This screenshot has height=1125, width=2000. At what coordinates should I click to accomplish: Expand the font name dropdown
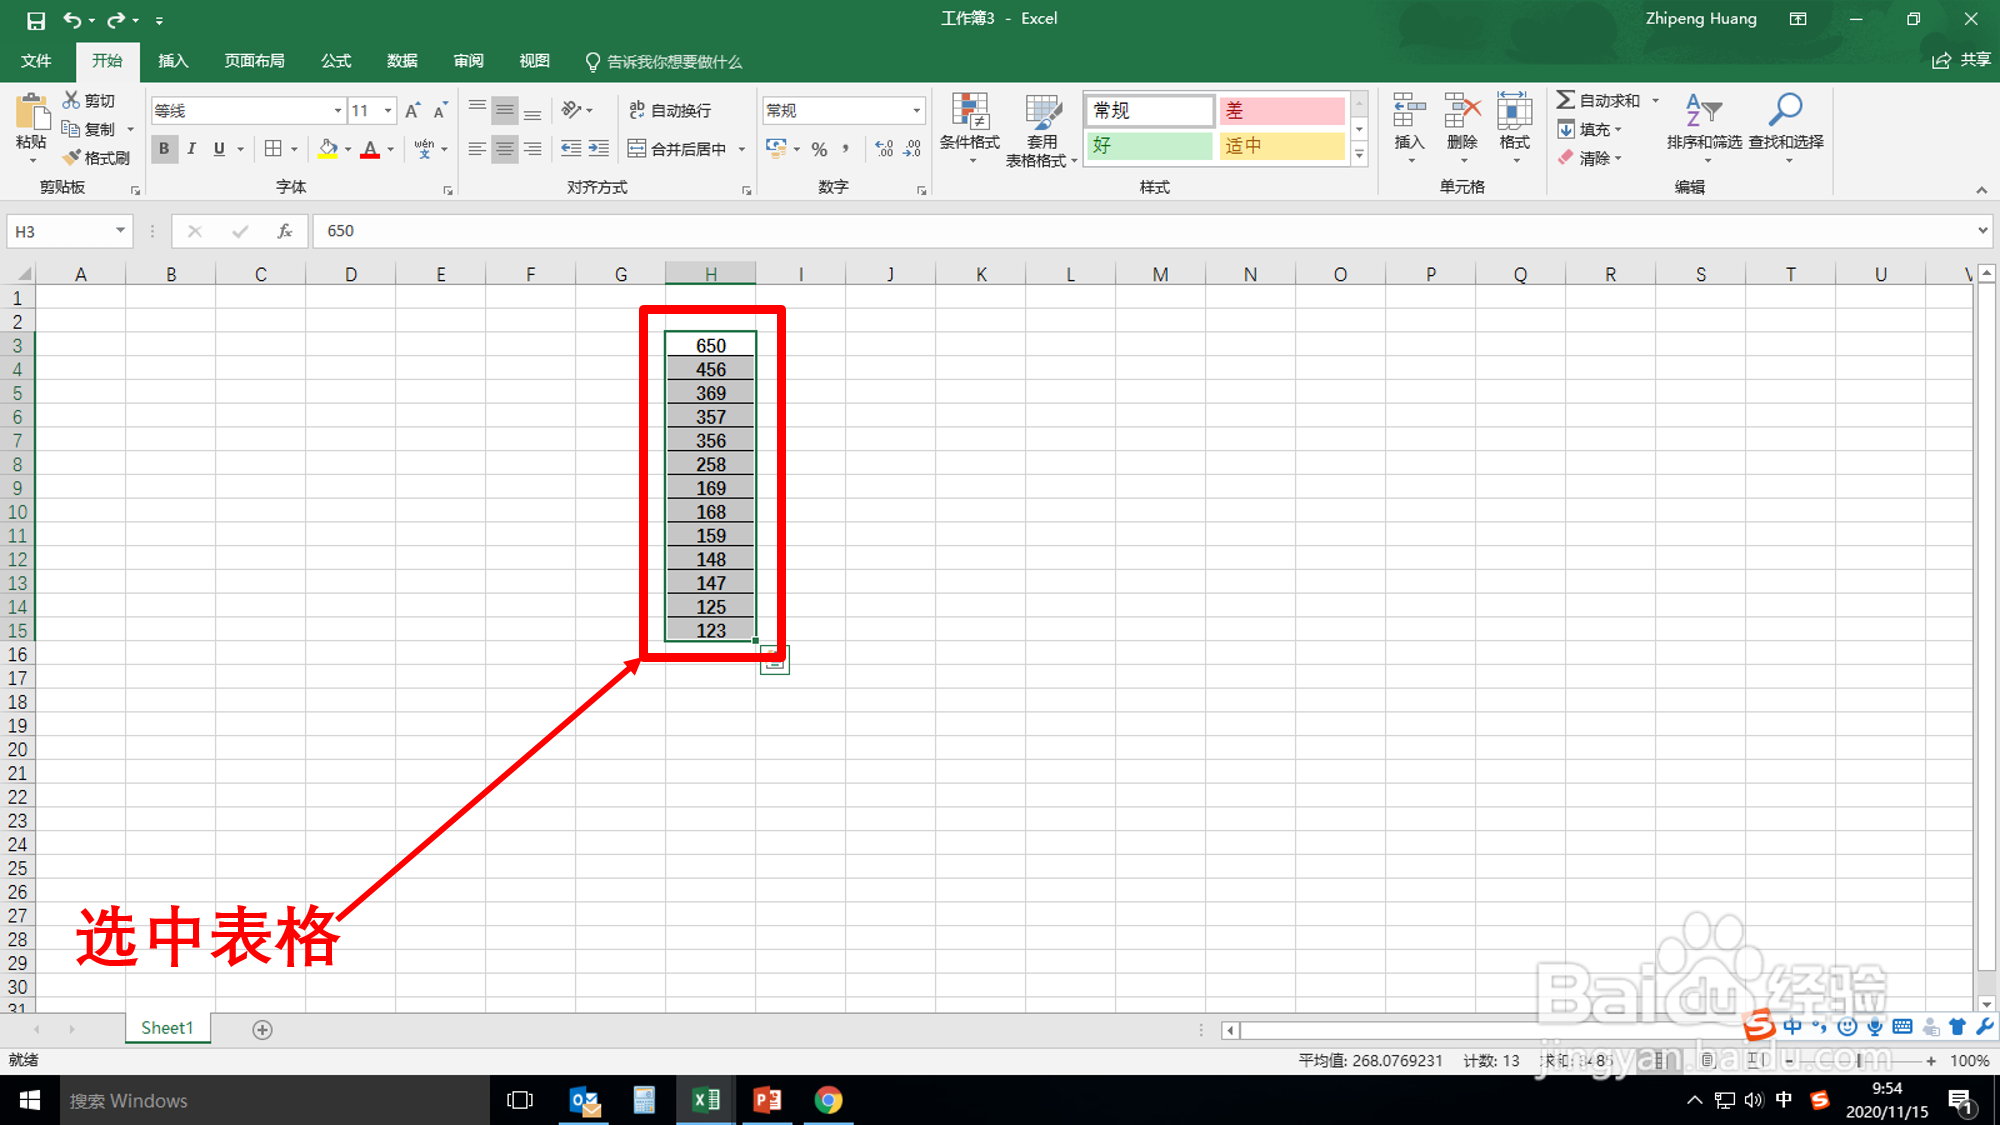pyautogui.click(x=337, y=111)
